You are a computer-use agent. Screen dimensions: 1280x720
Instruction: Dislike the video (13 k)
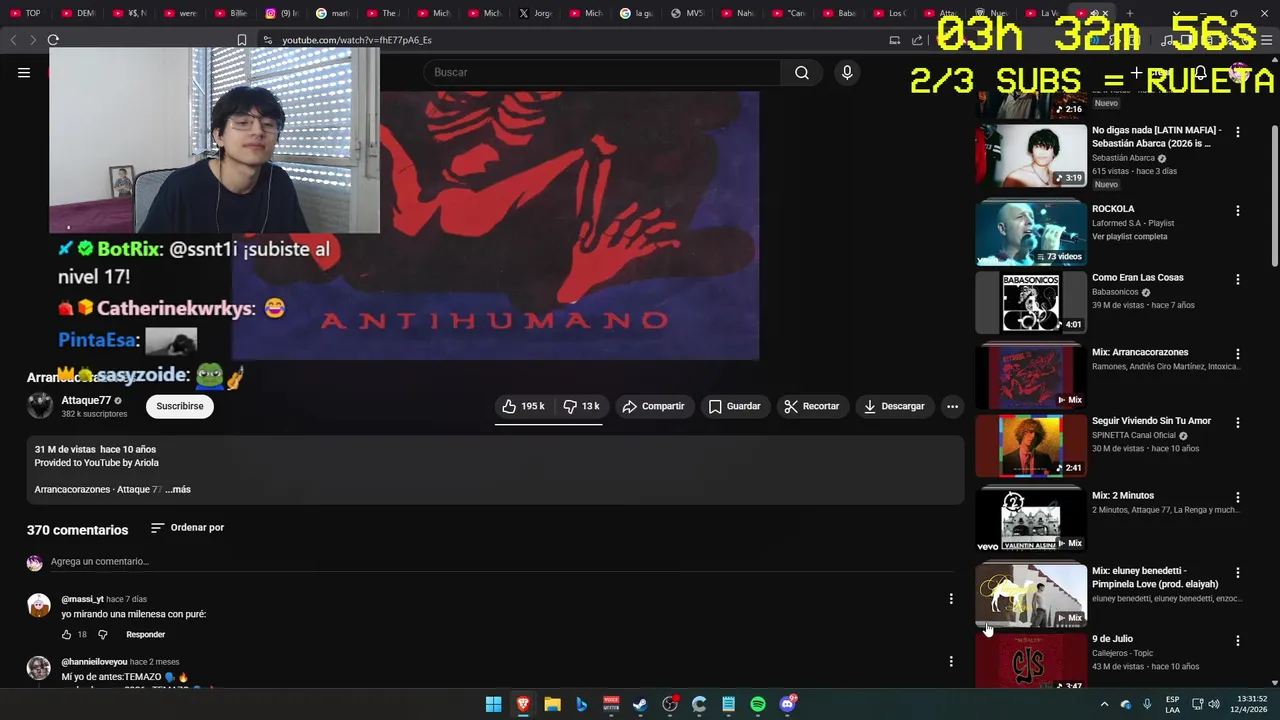581,406
